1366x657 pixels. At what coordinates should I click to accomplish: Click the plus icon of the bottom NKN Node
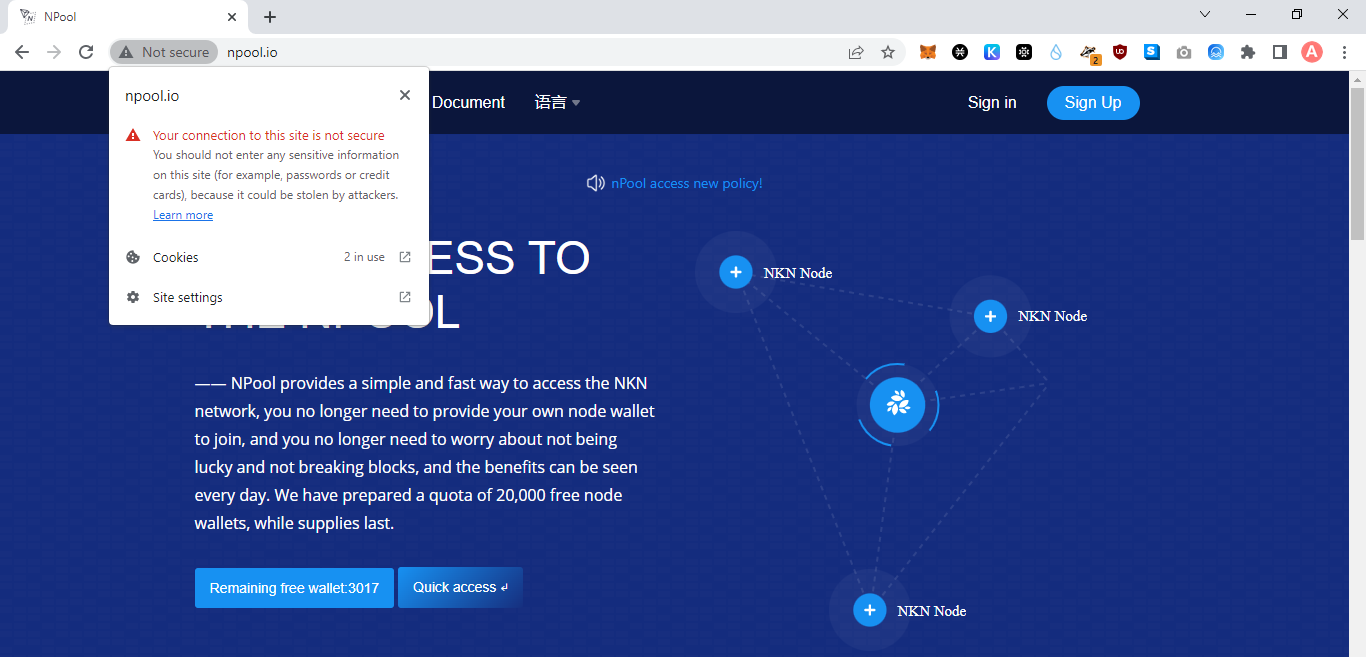[869, 610]
